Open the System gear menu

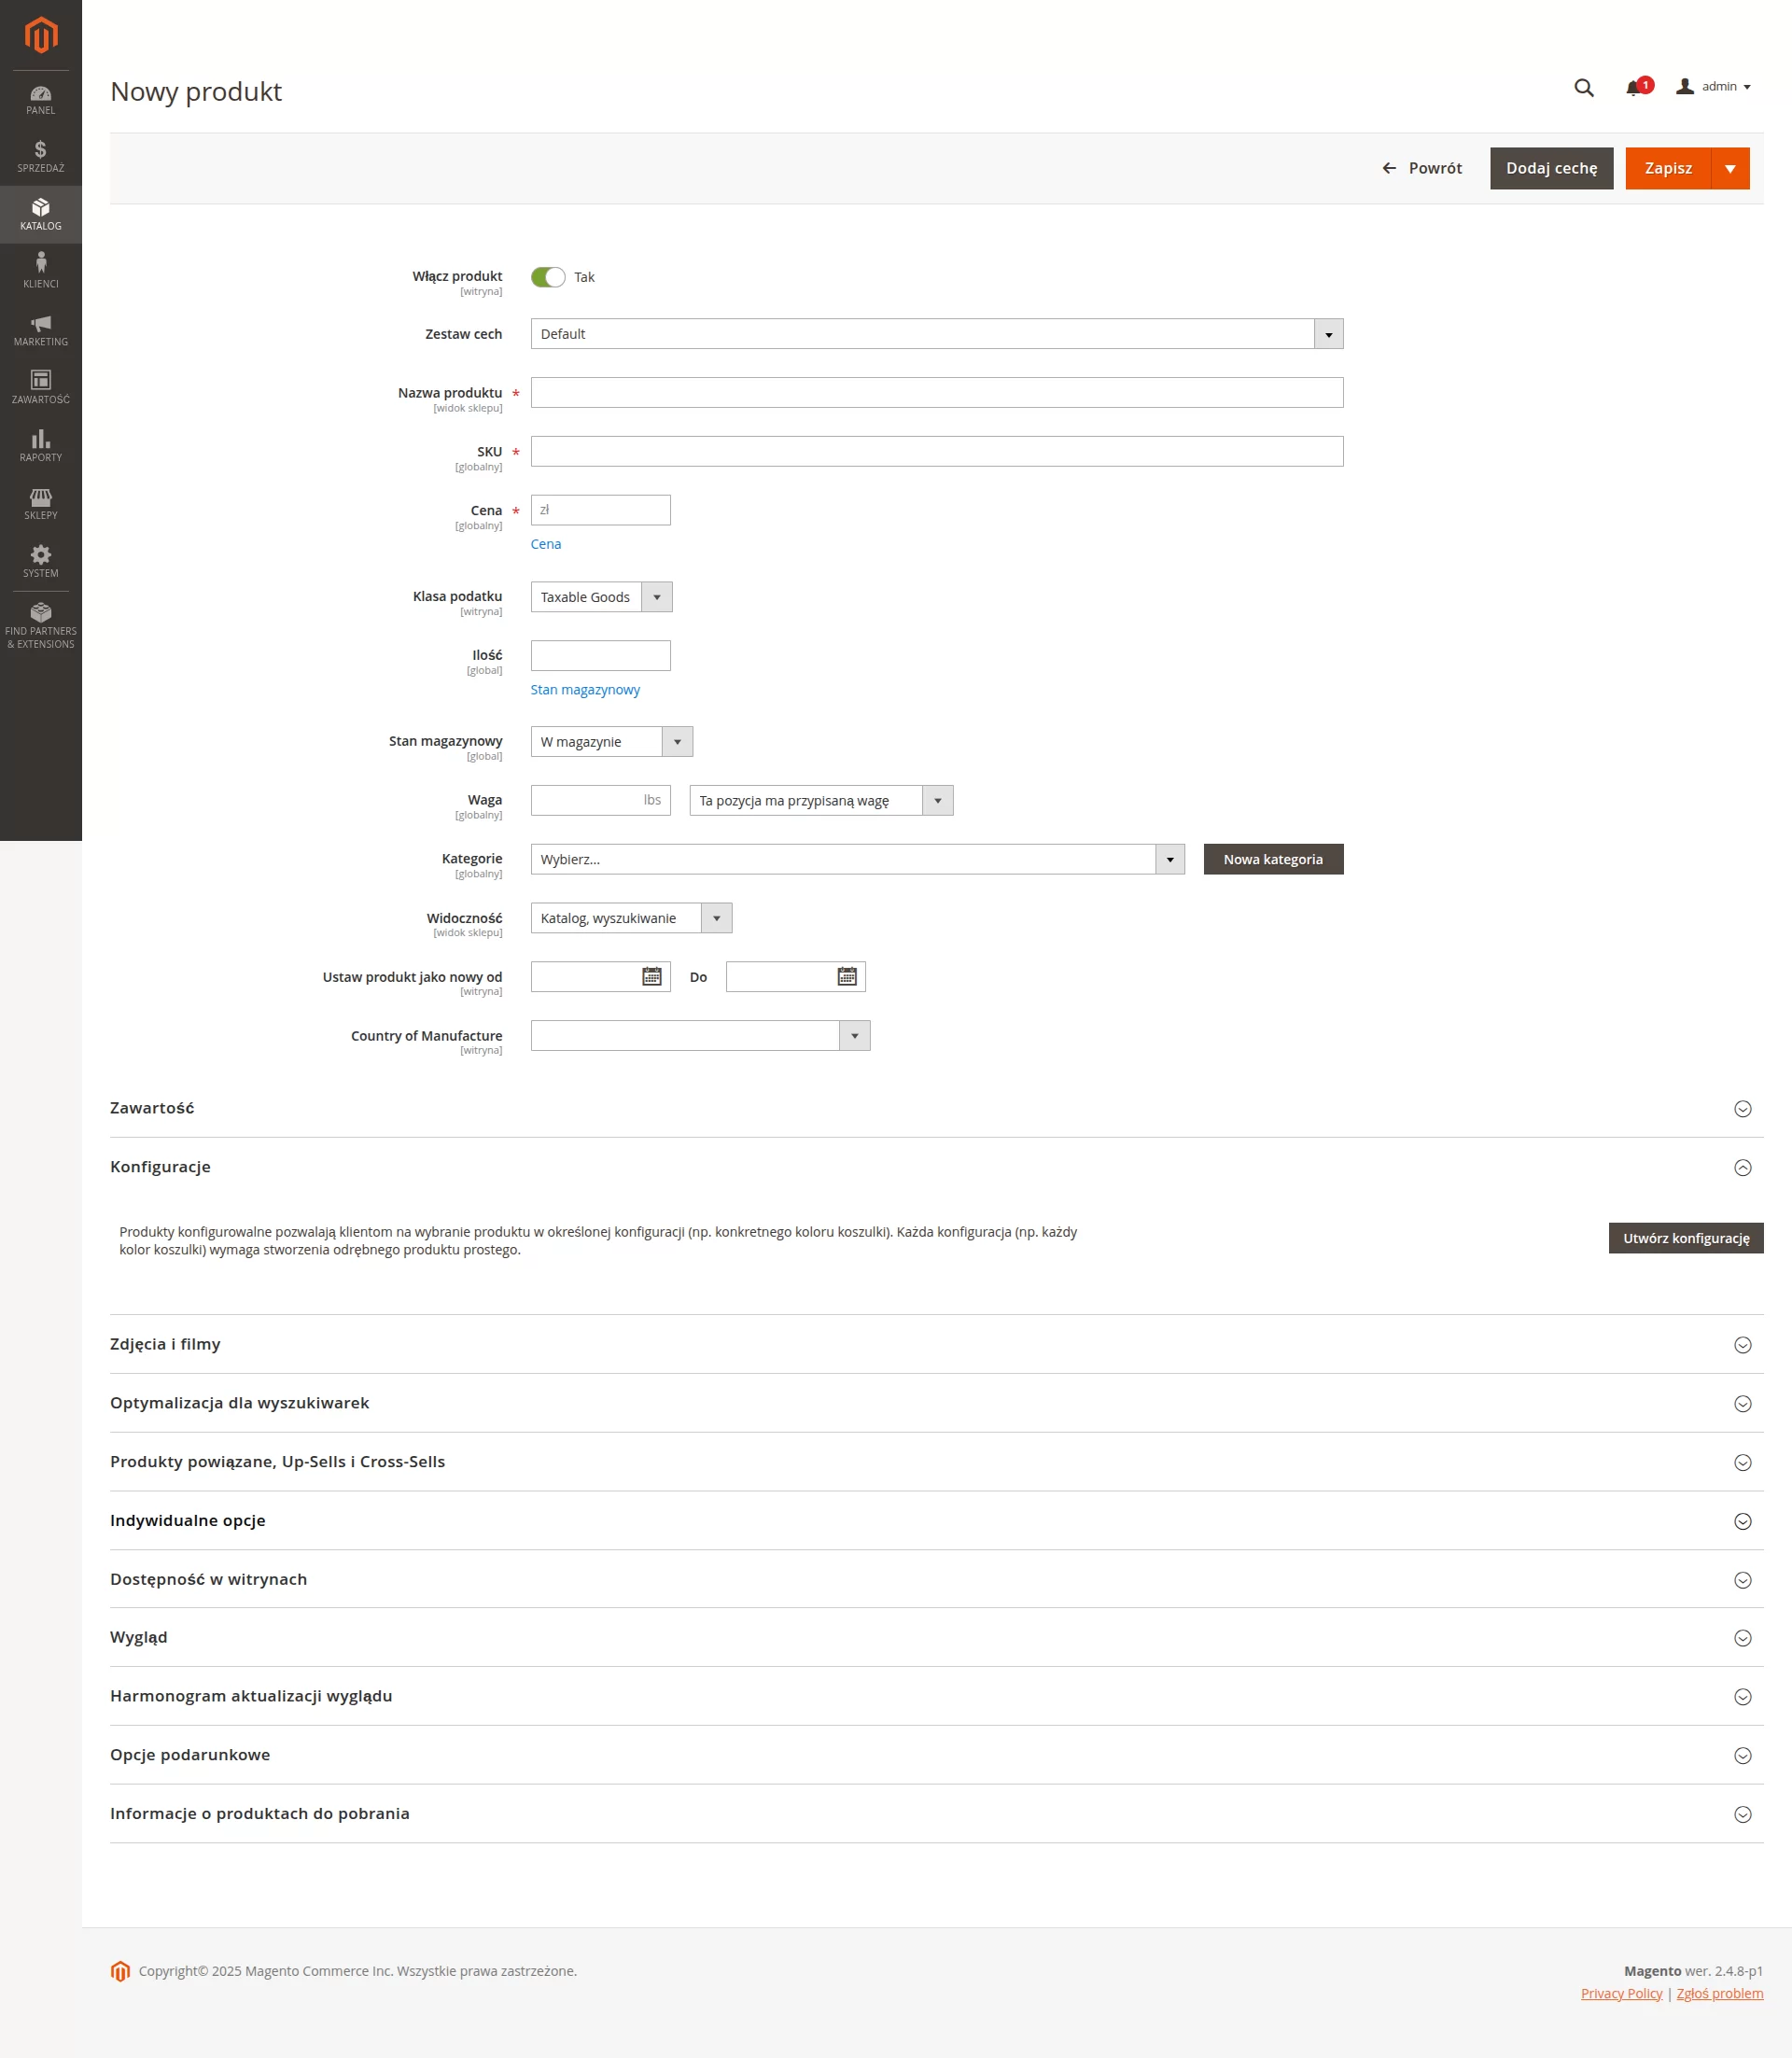click(x=41, y=562)
